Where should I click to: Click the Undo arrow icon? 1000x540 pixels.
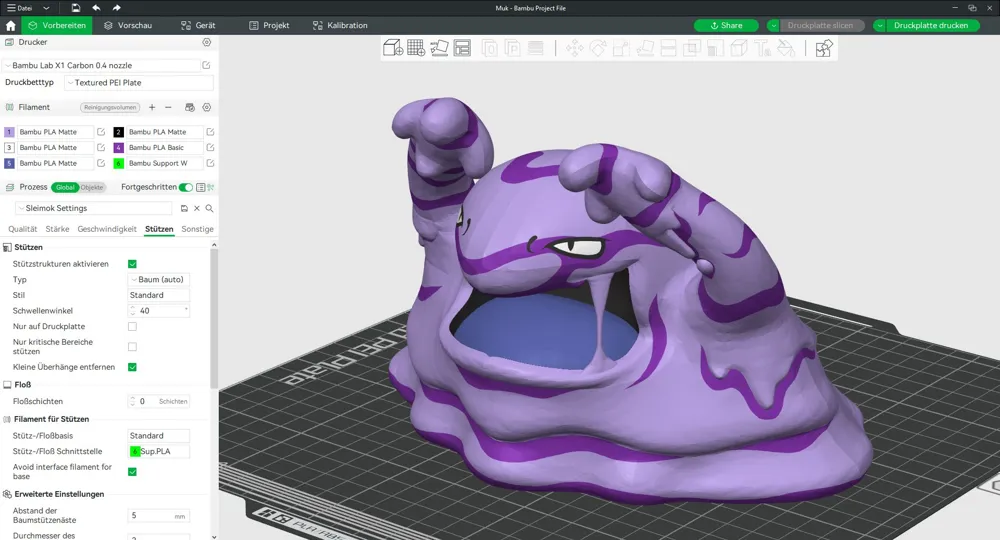96,8
